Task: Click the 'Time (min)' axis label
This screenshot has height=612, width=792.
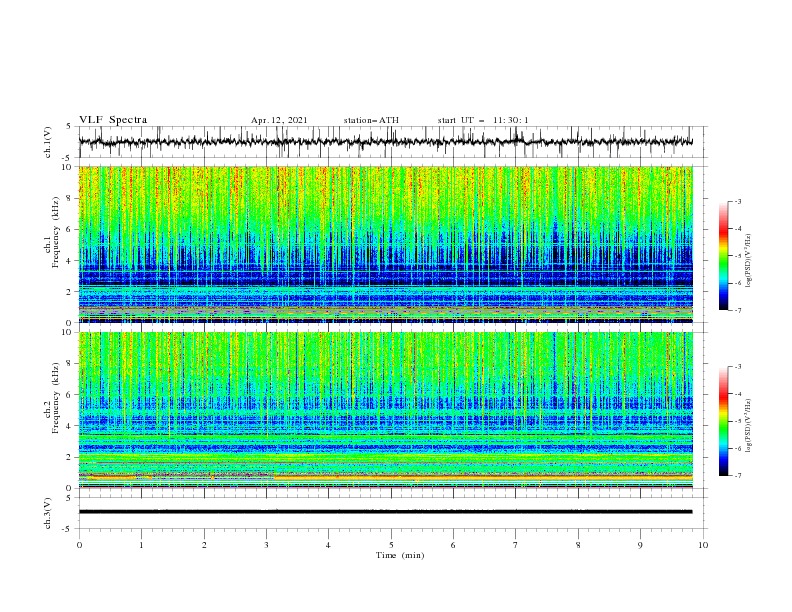Action: click(400, 555)
